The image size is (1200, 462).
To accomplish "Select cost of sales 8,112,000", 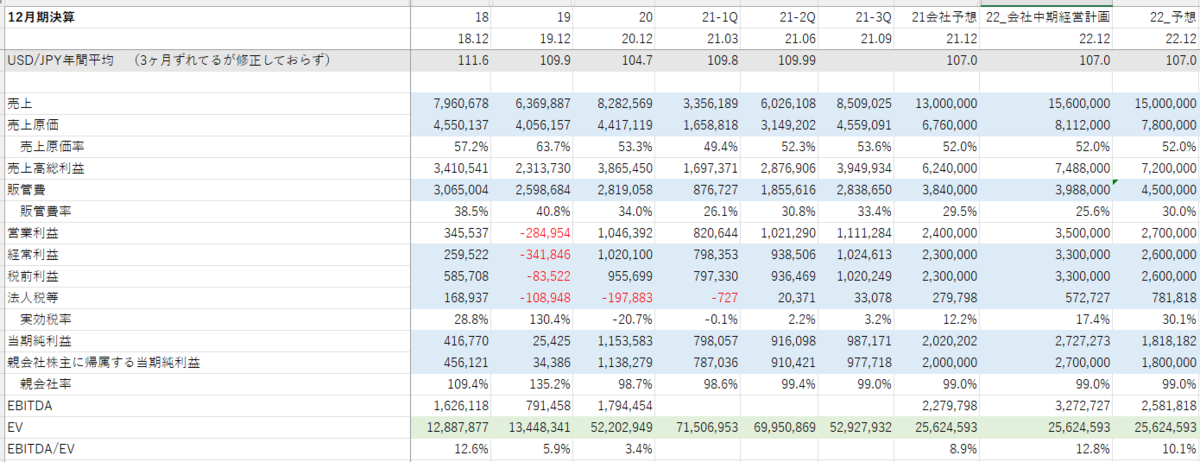I will pyautogui.click(x=1082, y=125).
